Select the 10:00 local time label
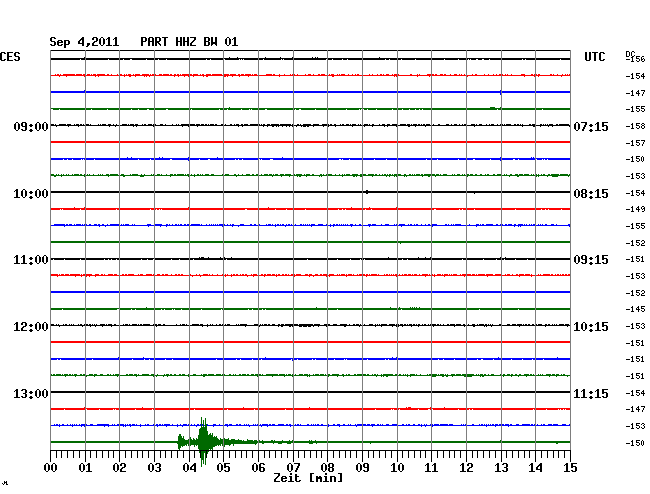The image size is (650, 494). (x=31, y=193)
